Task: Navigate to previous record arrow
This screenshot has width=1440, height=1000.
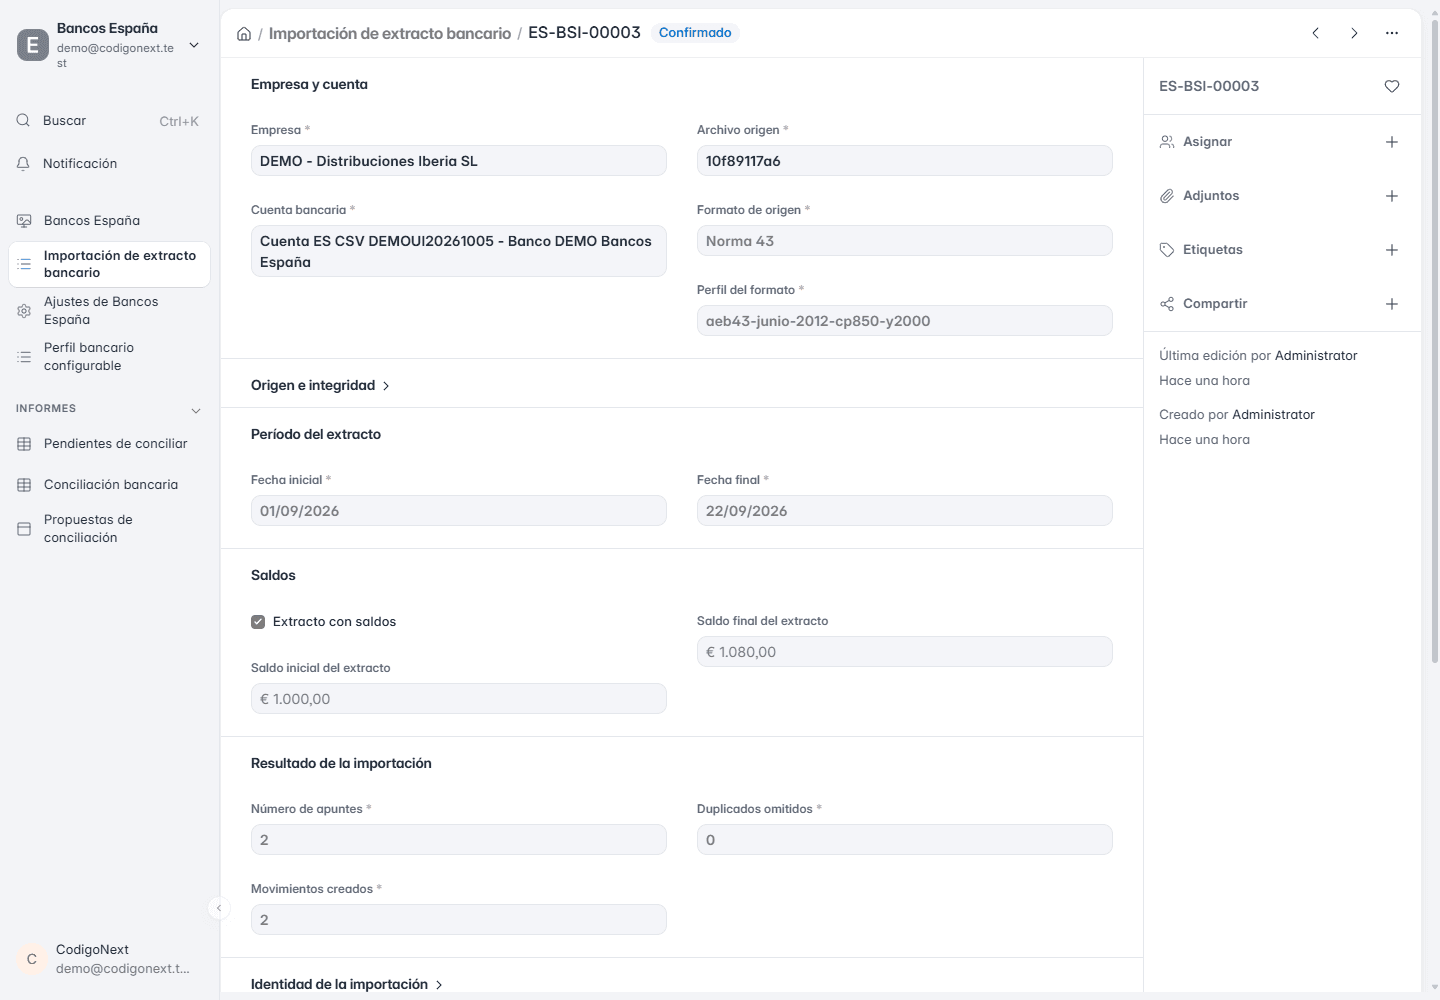Action: [x=1316, y=33]
